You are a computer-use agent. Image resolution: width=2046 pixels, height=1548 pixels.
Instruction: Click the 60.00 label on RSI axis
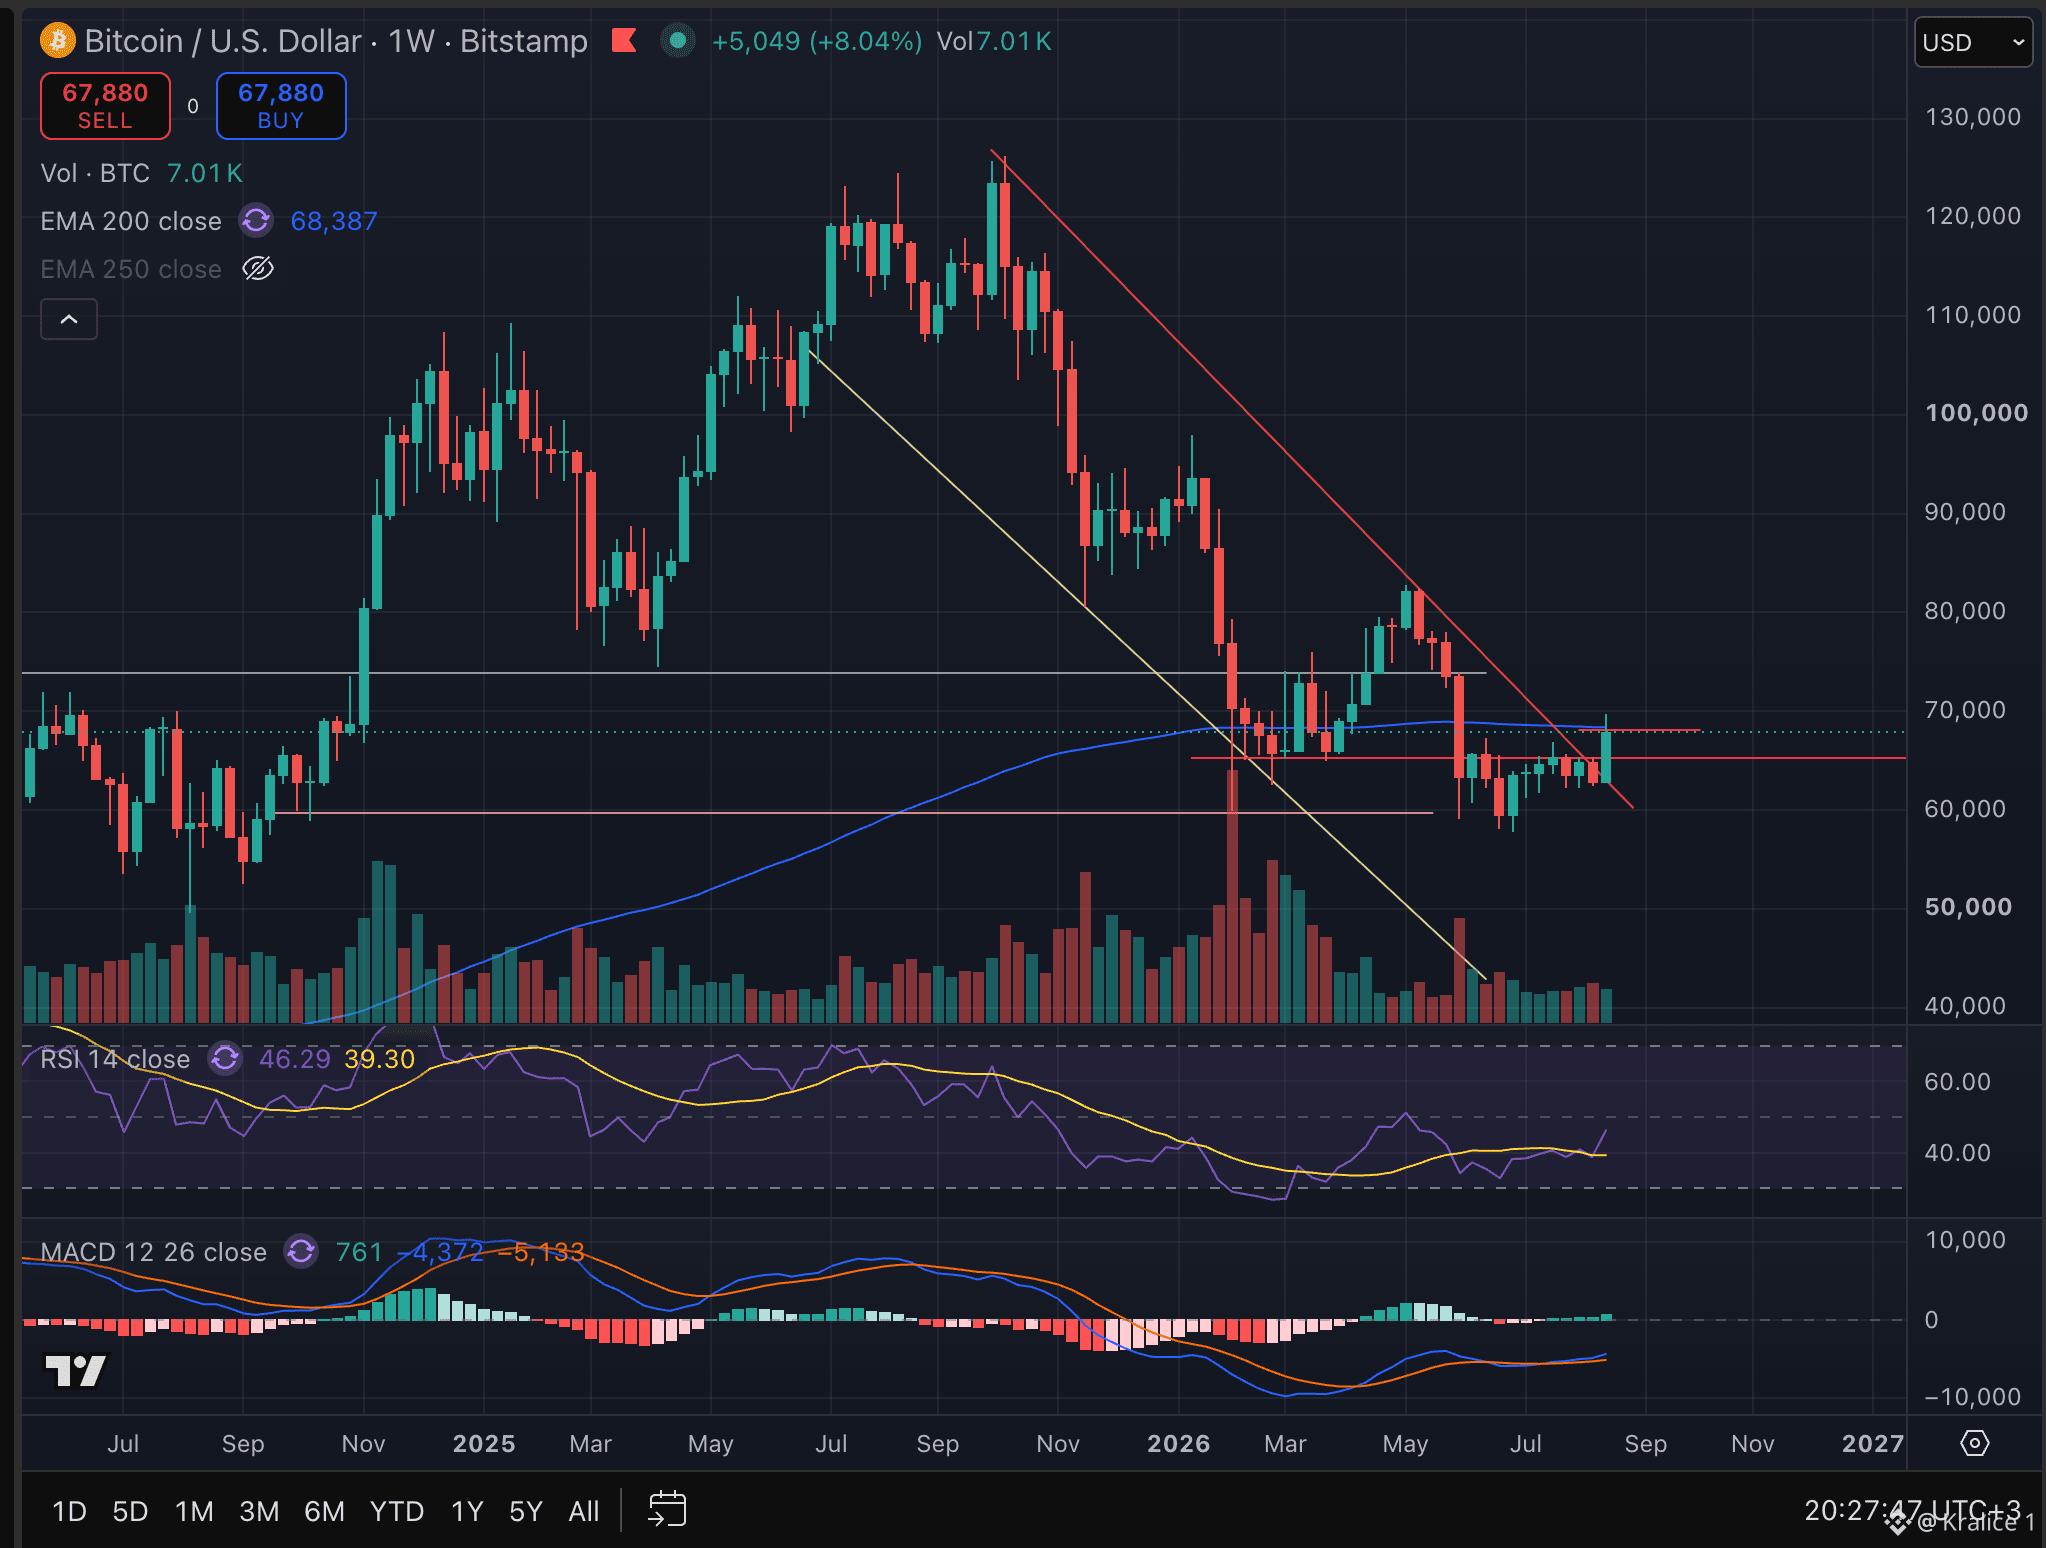pyautogui.click(x=1957, y=1082)
